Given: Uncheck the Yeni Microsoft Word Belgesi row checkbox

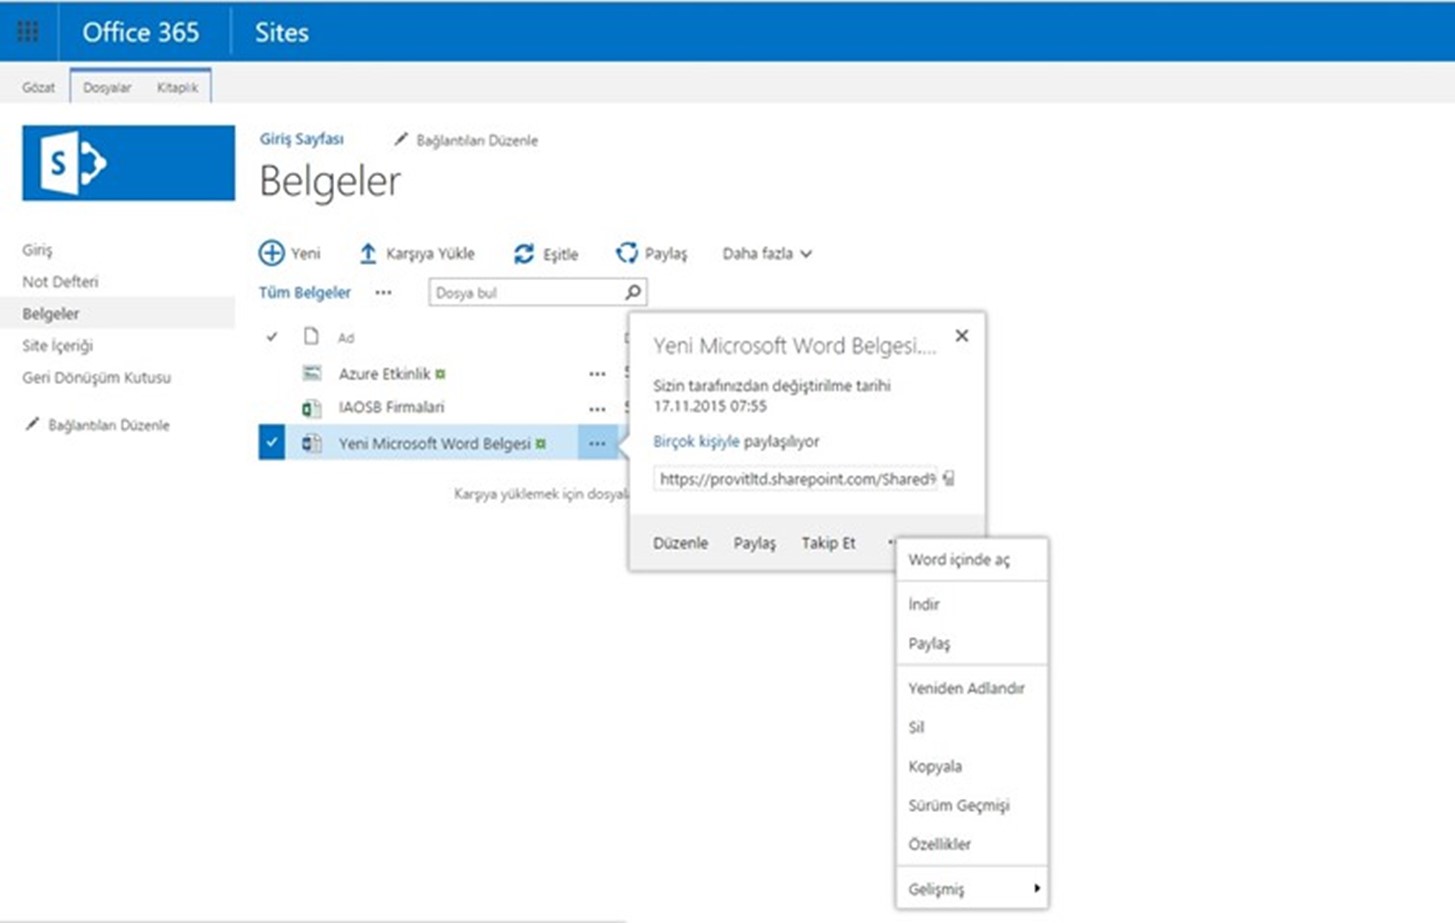Looking at the screenshot, I should point(272,442).
